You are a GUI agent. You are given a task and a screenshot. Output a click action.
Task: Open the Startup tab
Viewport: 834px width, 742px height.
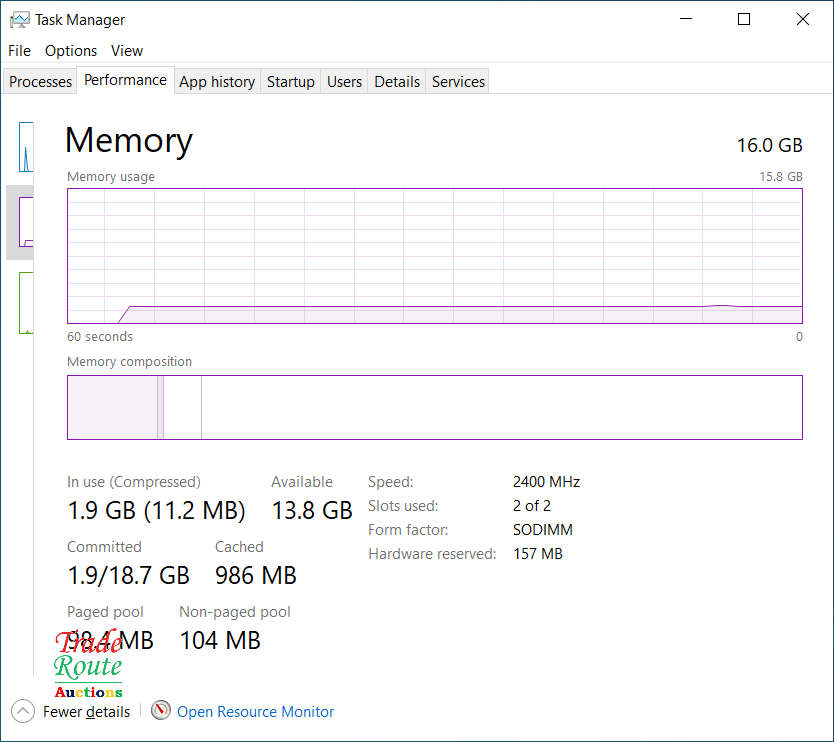point(290,82)
